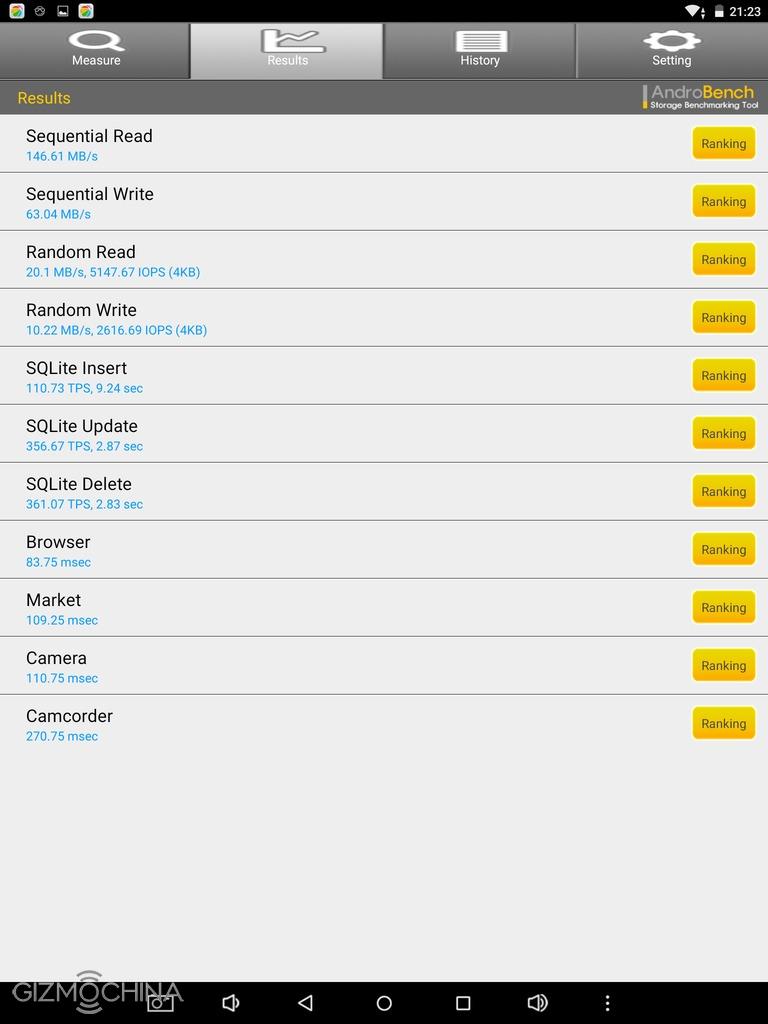The height and width of the screenshot is (1024, 768).
Task: Tap the AndroBench logo
Action: (700, 97)
